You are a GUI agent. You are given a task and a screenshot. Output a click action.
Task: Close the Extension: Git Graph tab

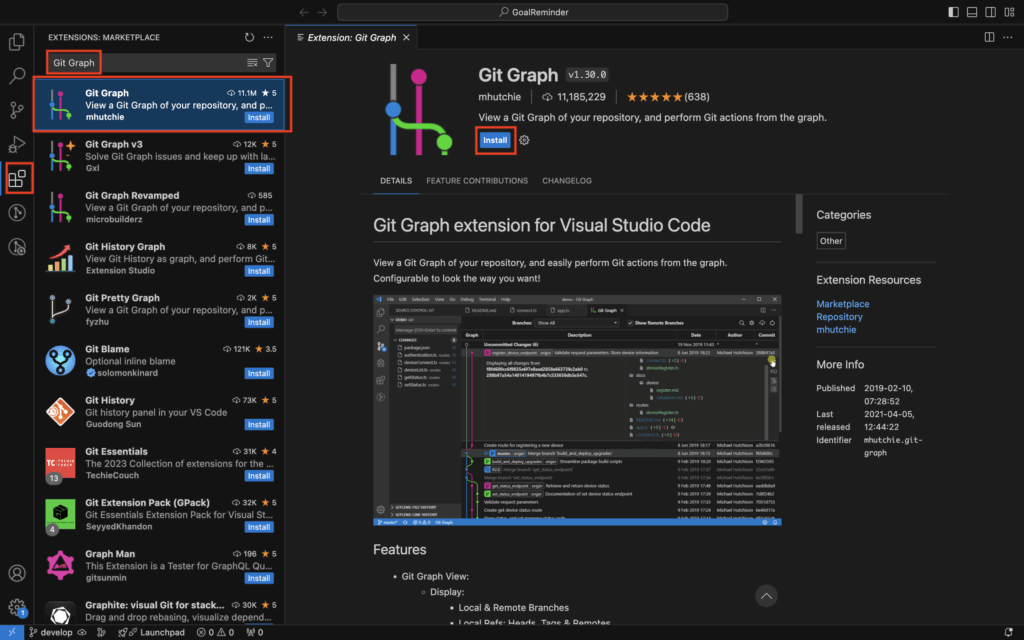tap(406, 37)
